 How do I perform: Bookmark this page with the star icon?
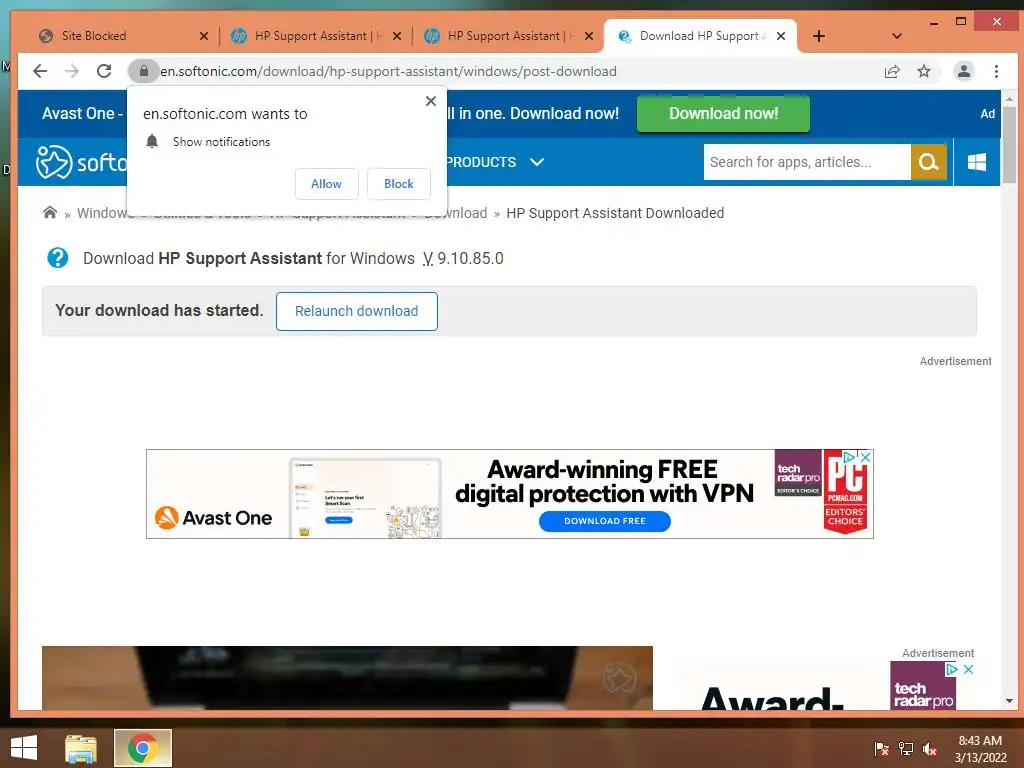[x=923, y=71]
